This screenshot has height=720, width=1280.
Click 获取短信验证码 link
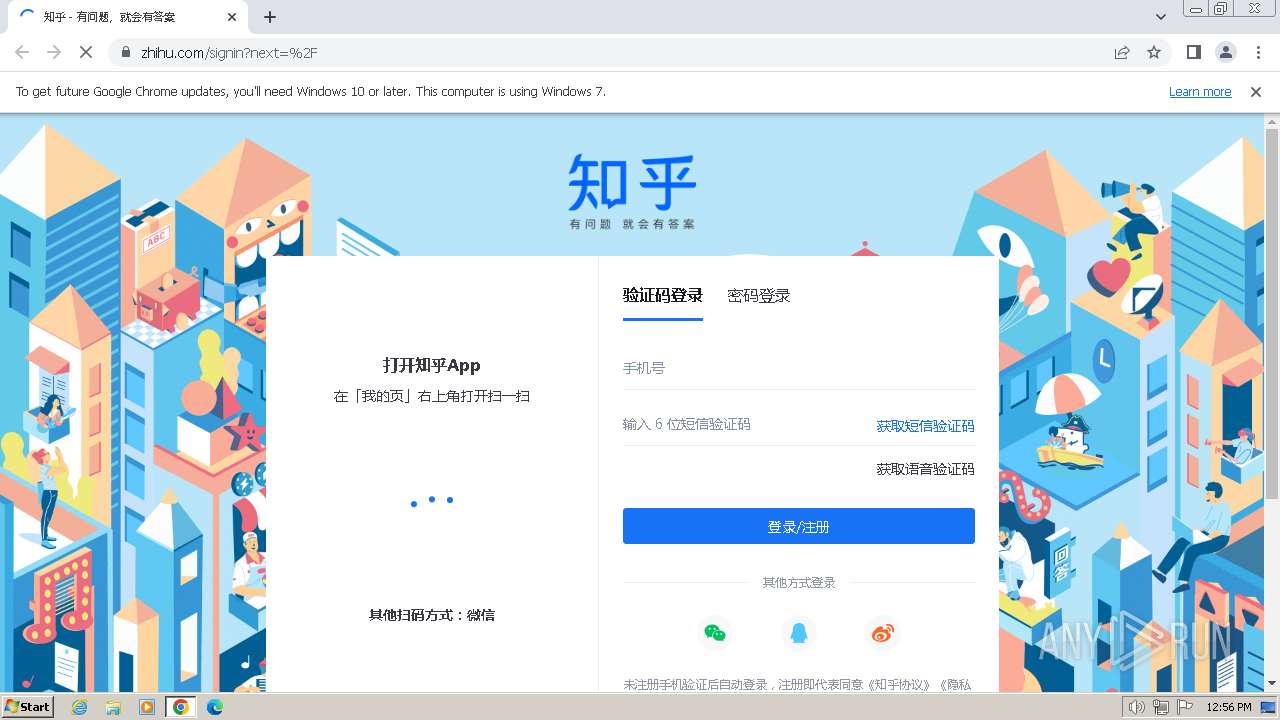[x=925, y=426]
